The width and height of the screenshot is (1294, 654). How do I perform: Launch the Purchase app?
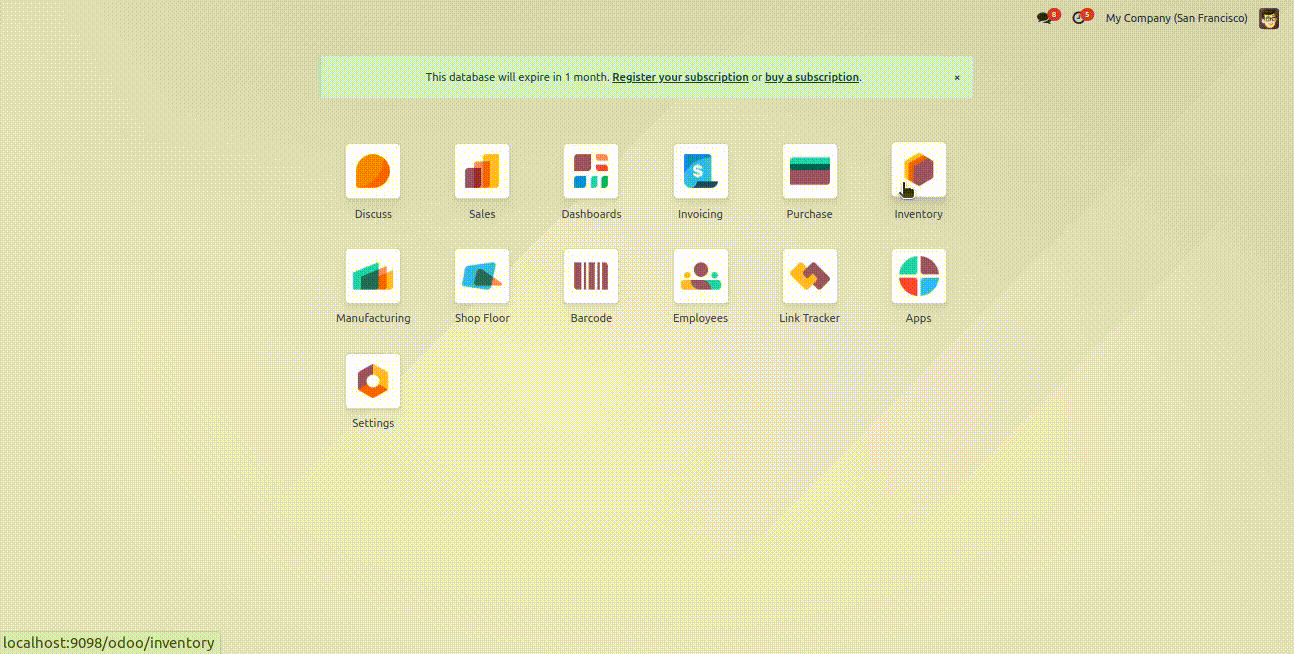[x=809, y=171]
